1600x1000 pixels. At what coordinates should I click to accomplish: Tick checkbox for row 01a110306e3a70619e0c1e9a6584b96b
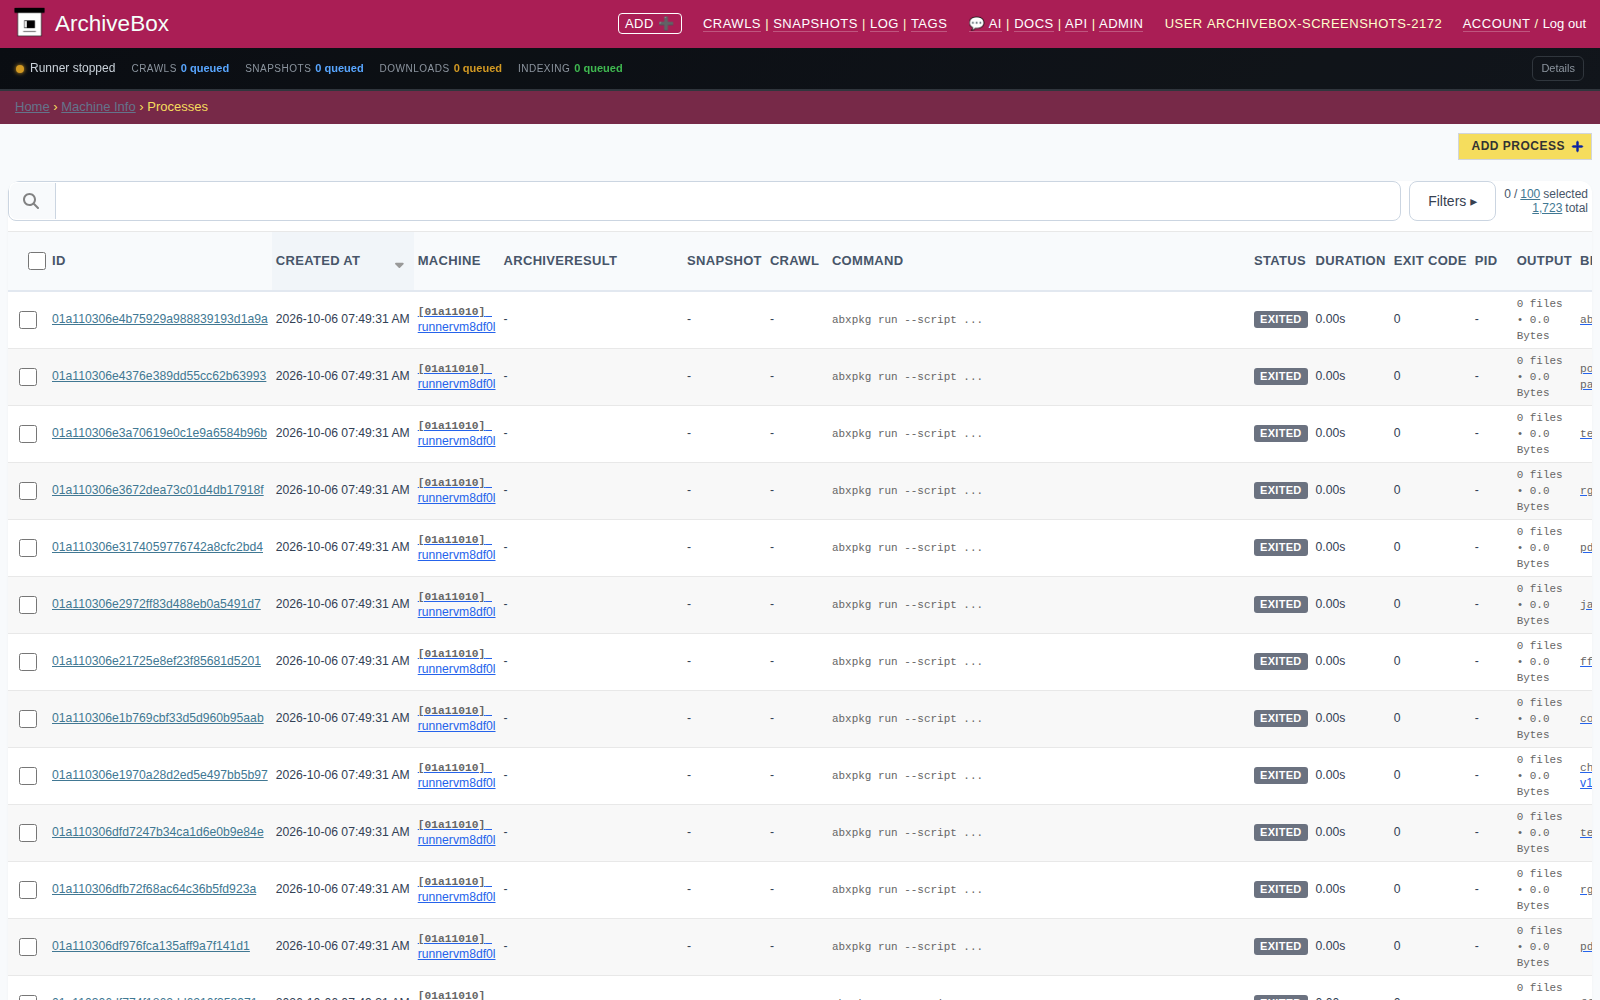28,434
